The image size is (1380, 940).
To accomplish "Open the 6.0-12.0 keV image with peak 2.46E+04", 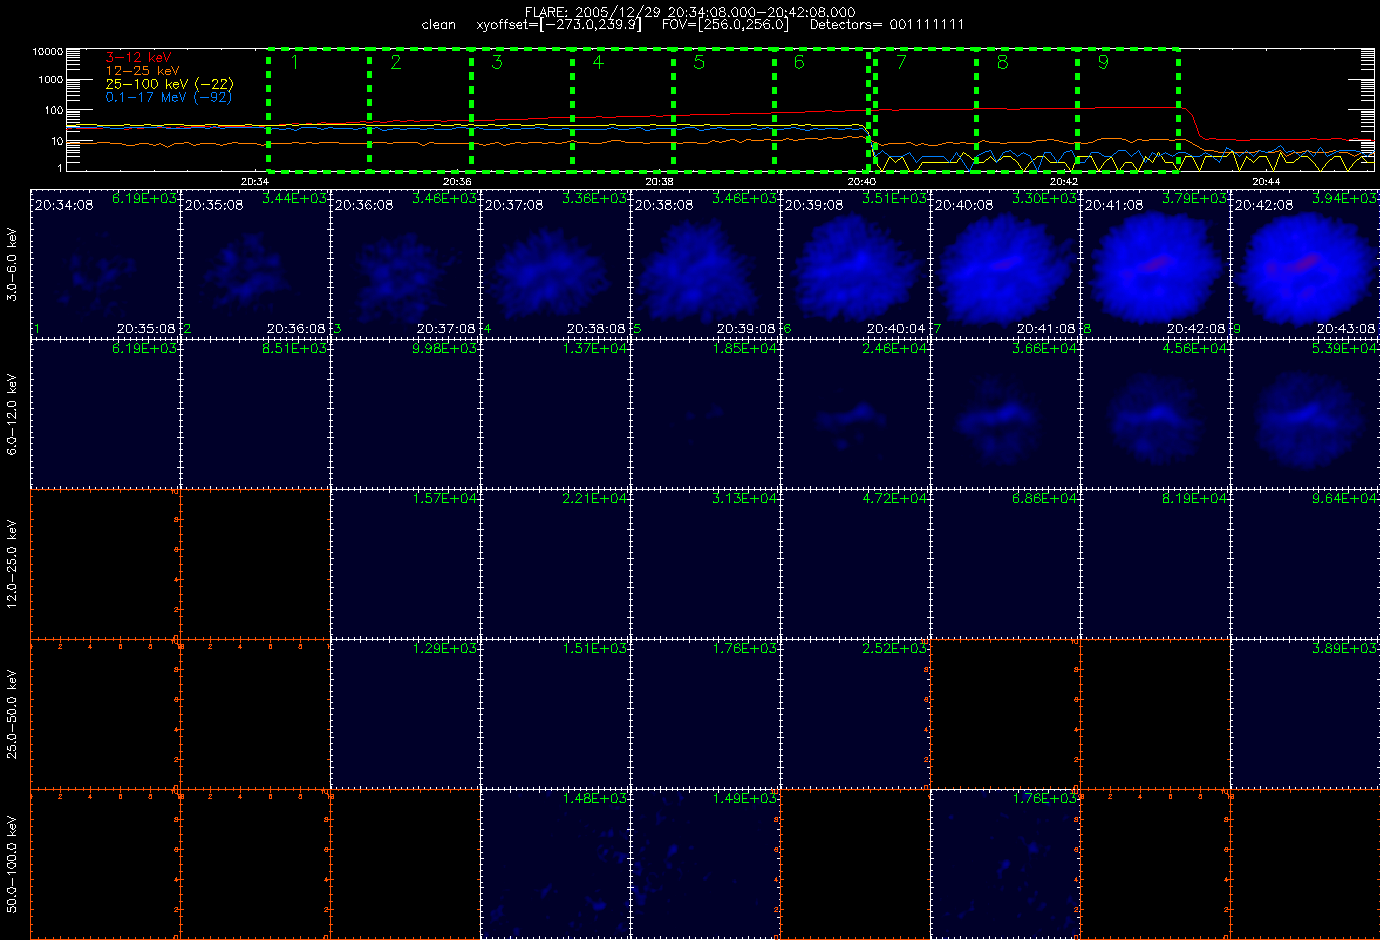I will click(856, 414).
